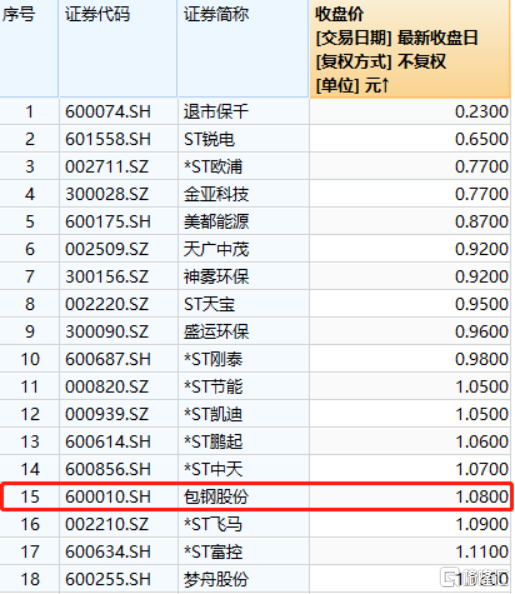This screenshot has width=515, height=594.
Task: Click closing price 1.0800
Action: click(x=481, y=497)
